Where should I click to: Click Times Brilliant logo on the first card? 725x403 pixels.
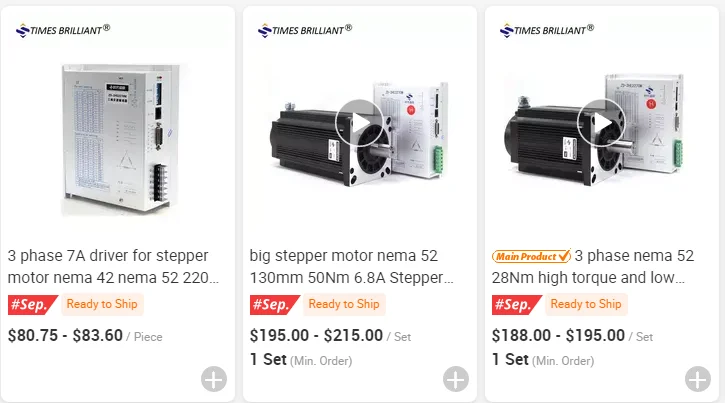[x=63, y=30]
